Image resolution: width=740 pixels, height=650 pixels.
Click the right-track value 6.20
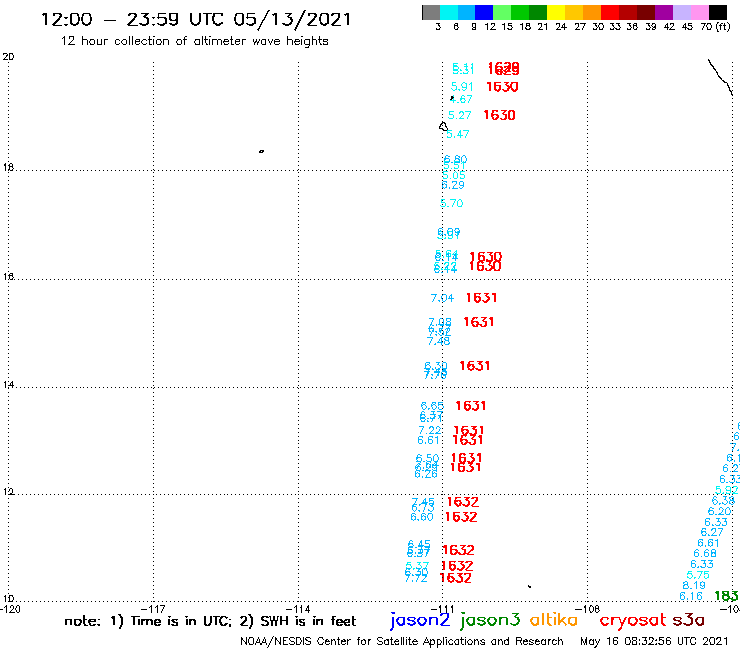coord(719,511)
